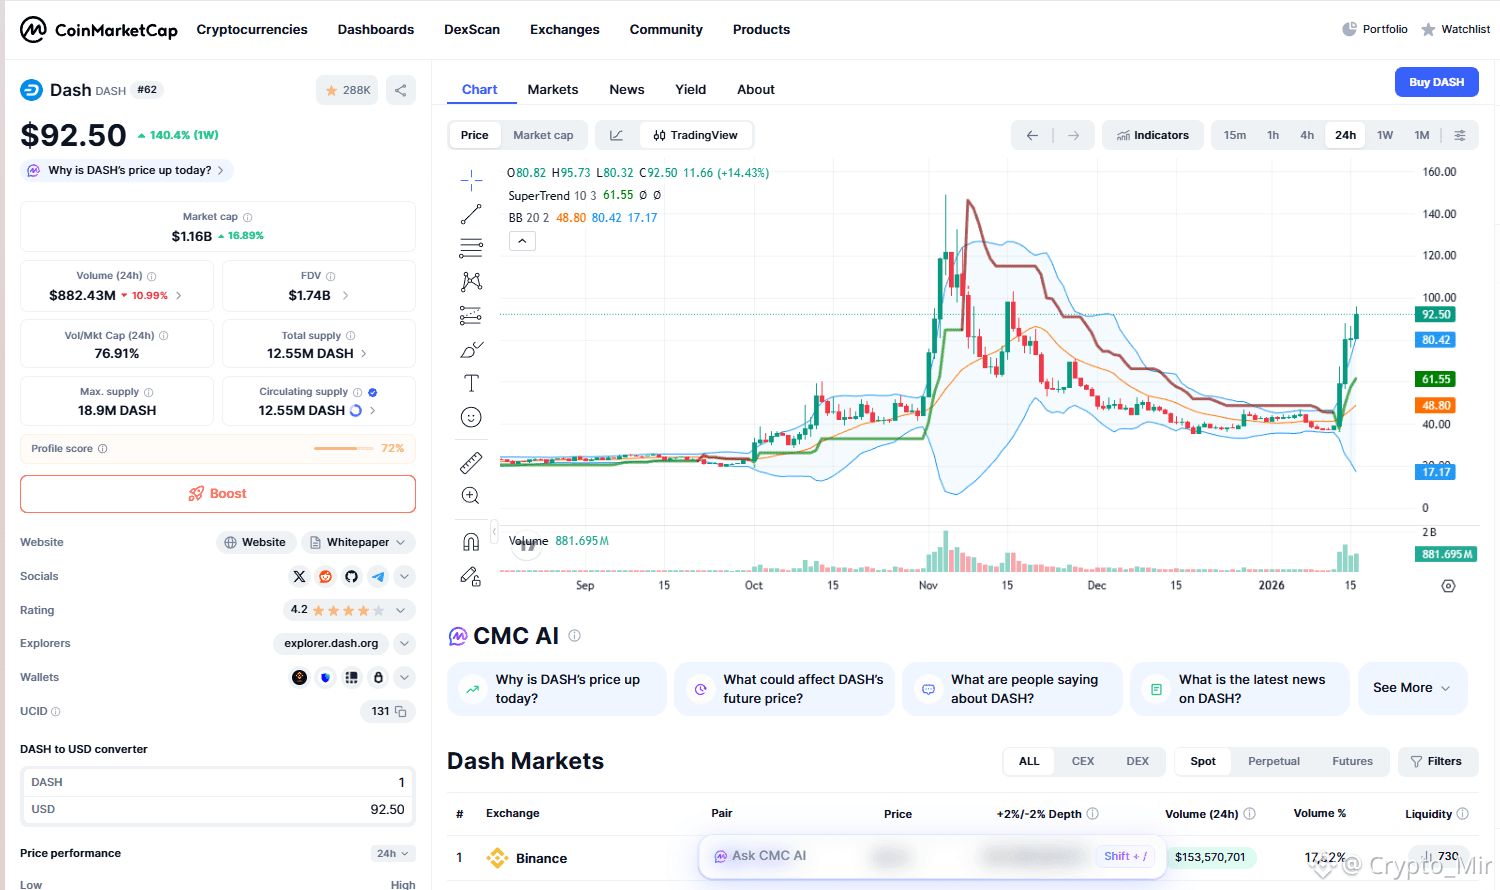1500x890 pixels.
Task: Select the ruler measure tool
Action: [471, 462]
